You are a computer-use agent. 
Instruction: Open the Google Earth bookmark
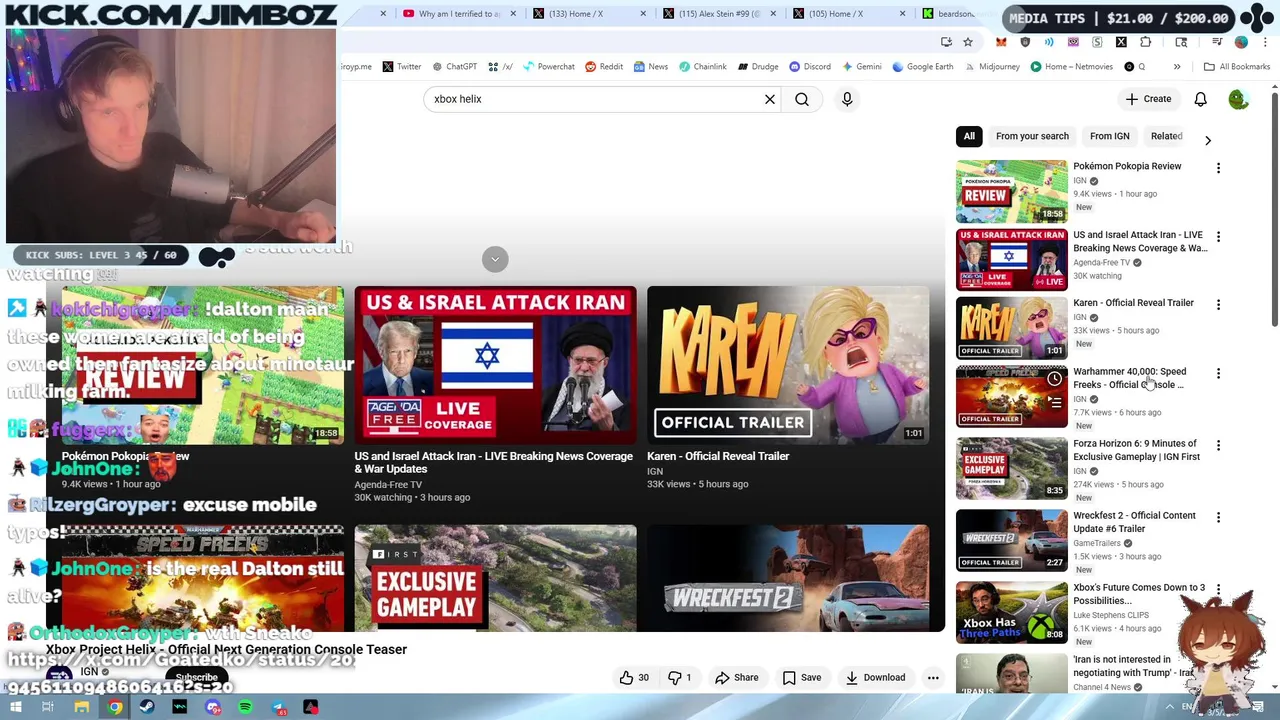click(x=923, y=67)
